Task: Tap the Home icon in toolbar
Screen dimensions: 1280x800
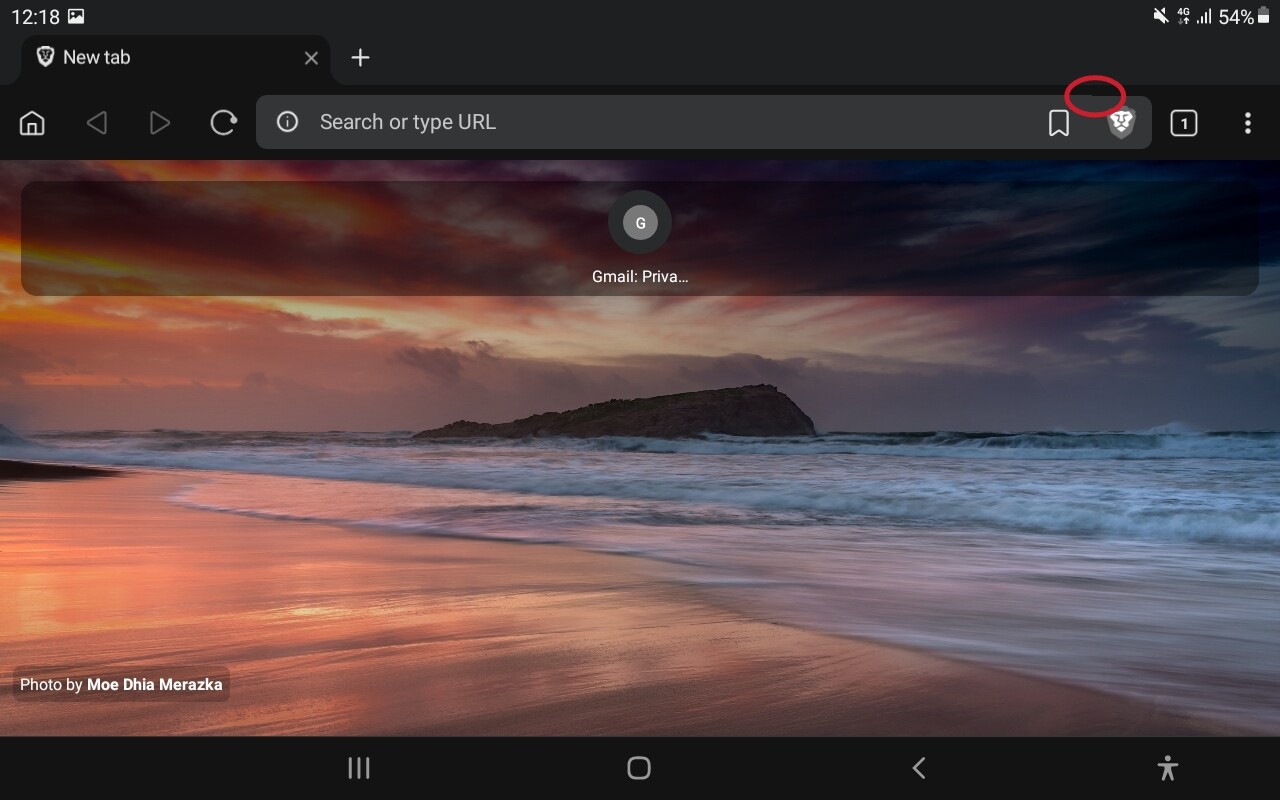Action: pyautogui.click(x=32, y=123)
